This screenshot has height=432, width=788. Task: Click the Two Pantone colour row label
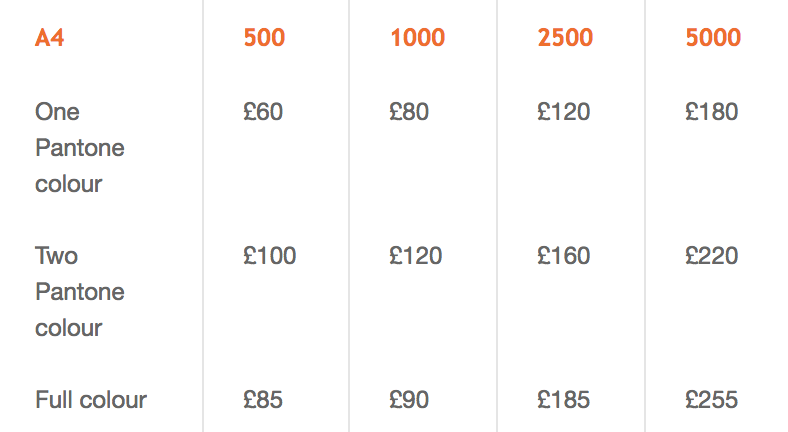point(80,292)
